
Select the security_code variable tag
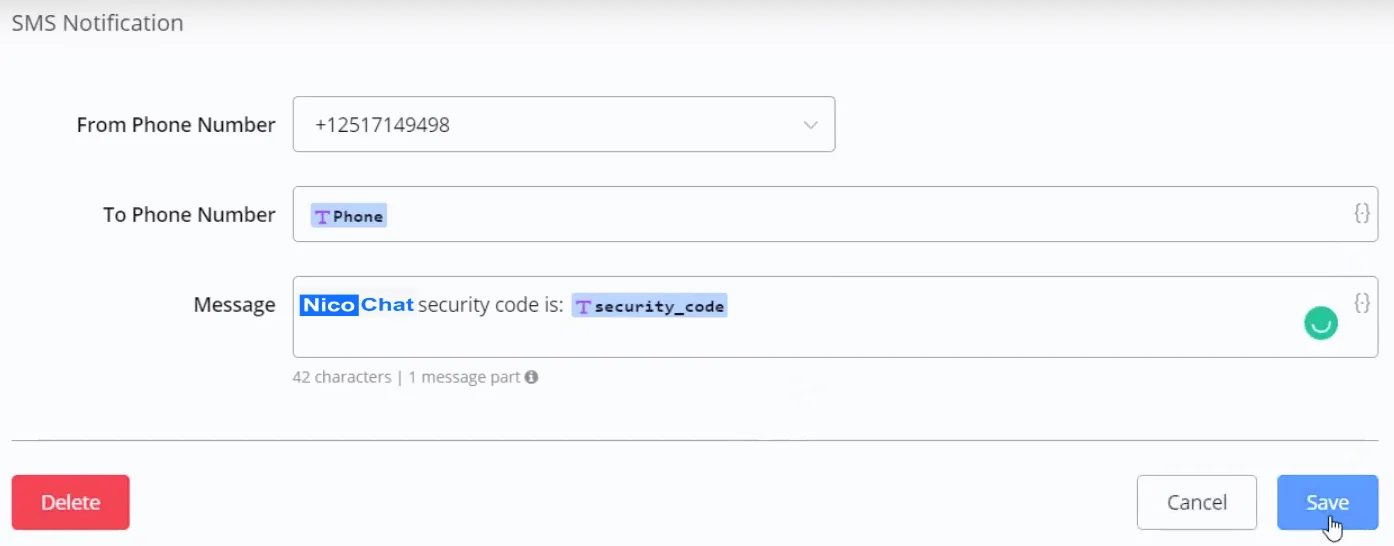tap(649, 307)
